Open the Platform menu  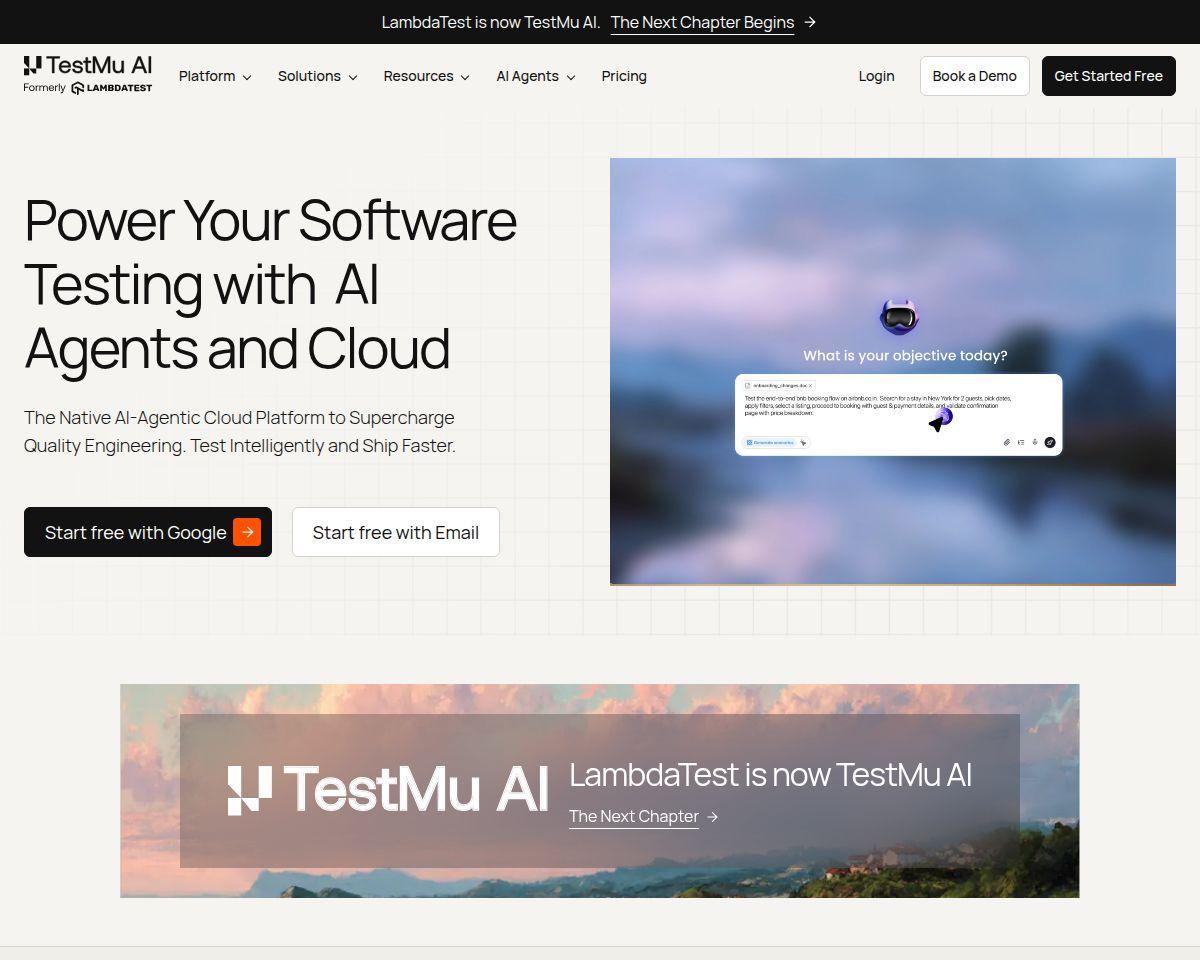pyautogui.click(x=215, y=76)
